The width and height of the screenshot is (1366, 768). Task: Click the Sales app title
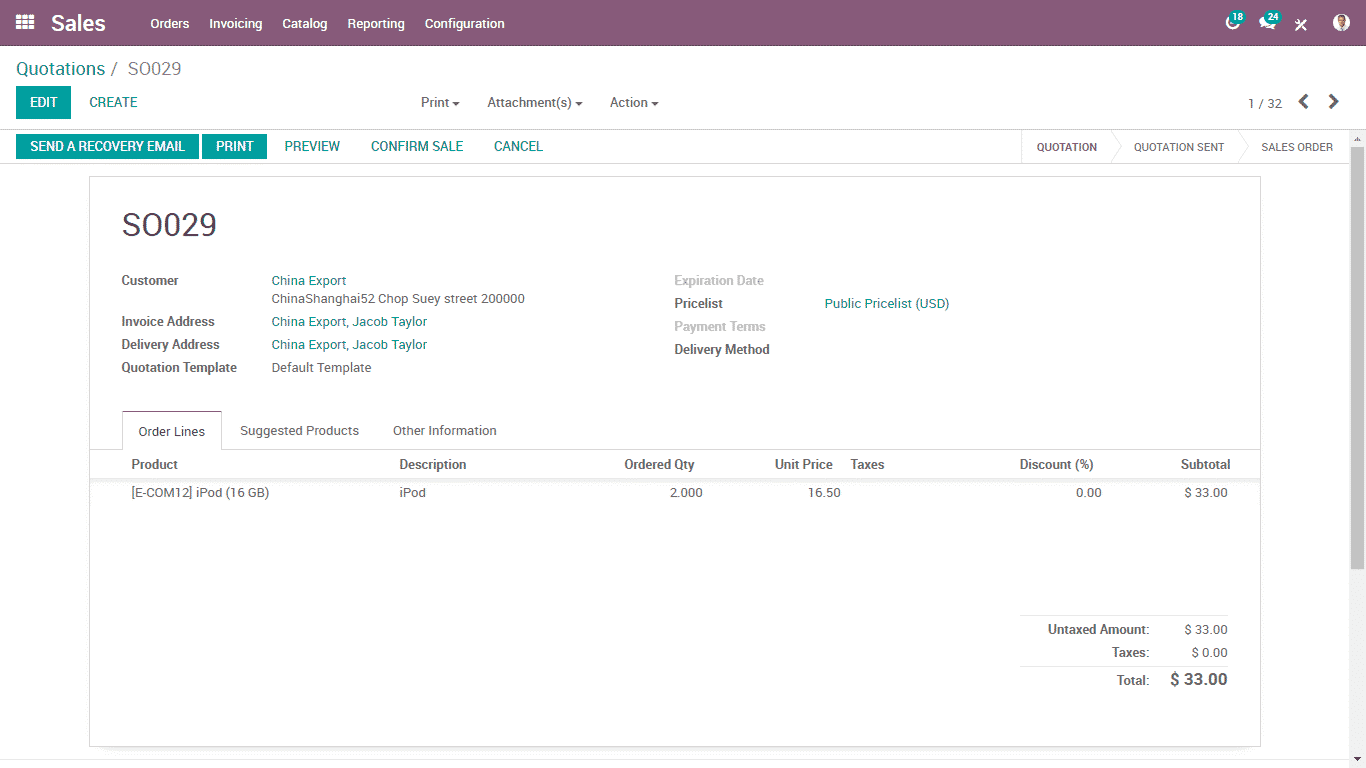click(x=78, y=23)
